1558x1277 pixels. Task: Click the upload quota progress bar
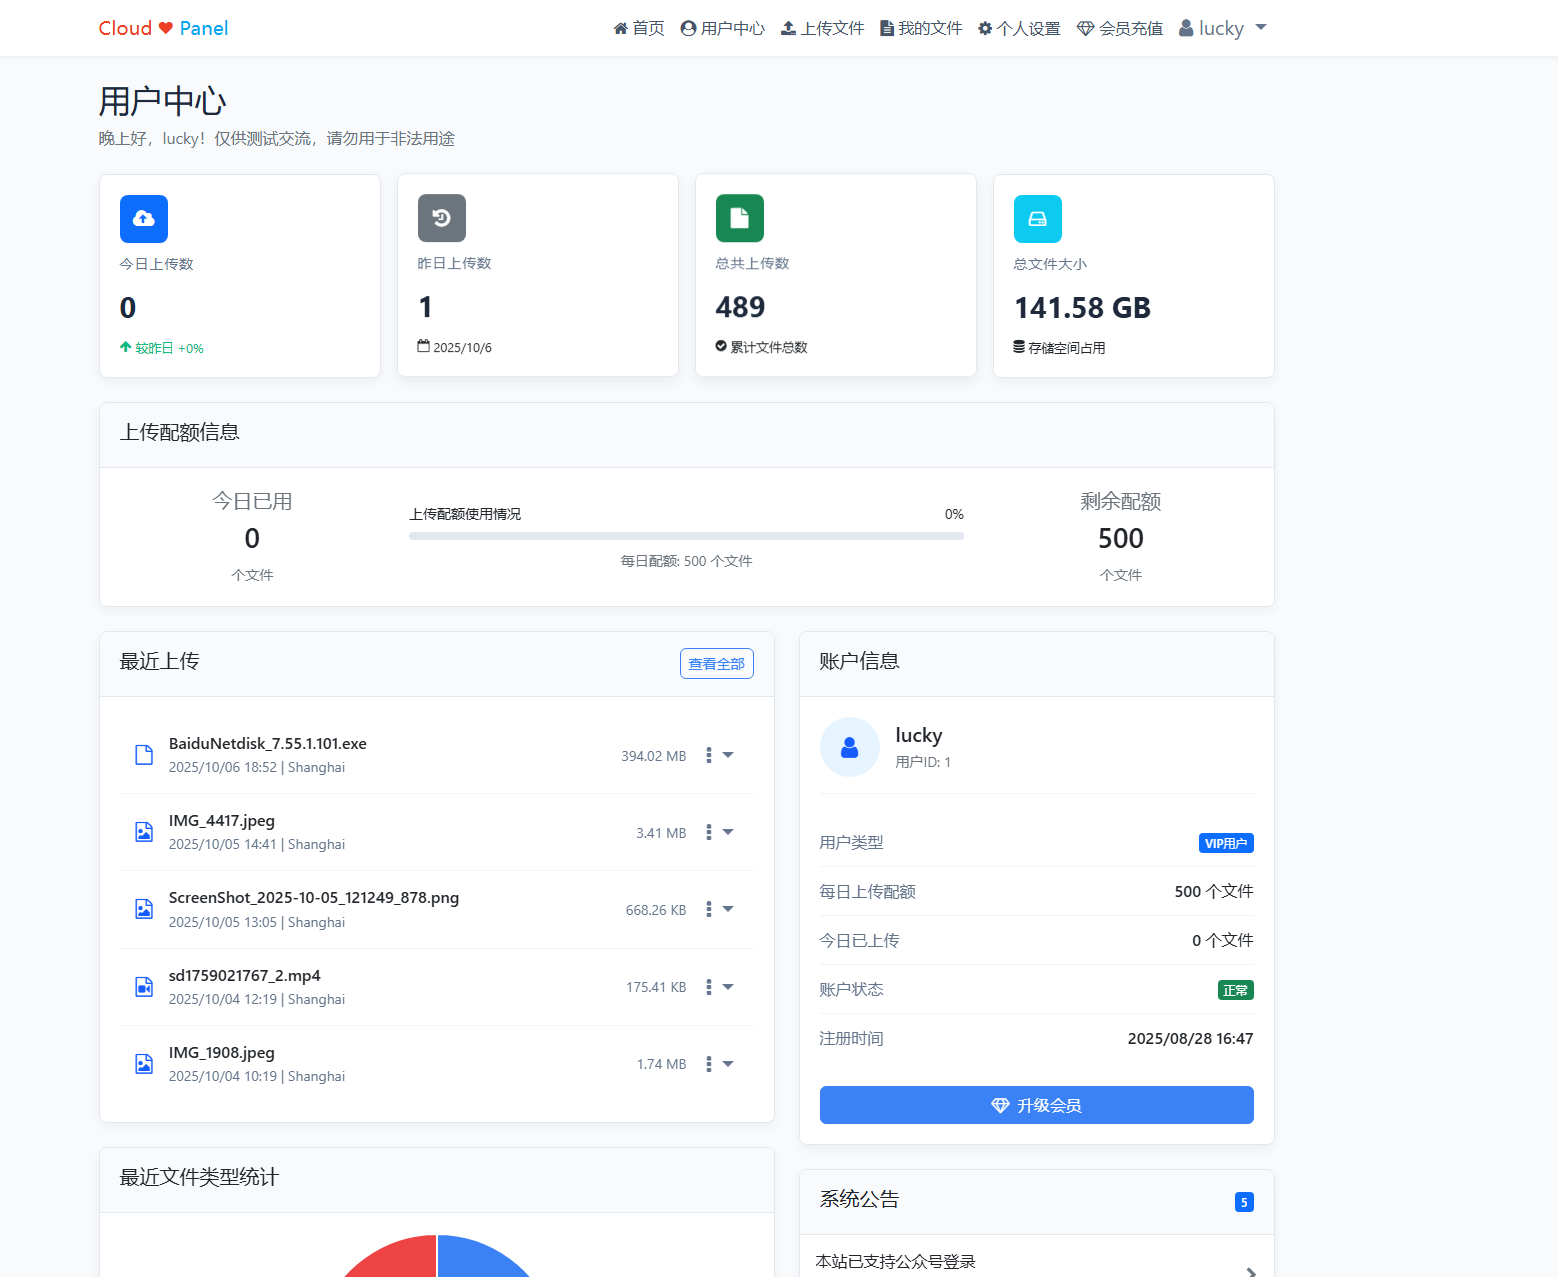point(686,536)
